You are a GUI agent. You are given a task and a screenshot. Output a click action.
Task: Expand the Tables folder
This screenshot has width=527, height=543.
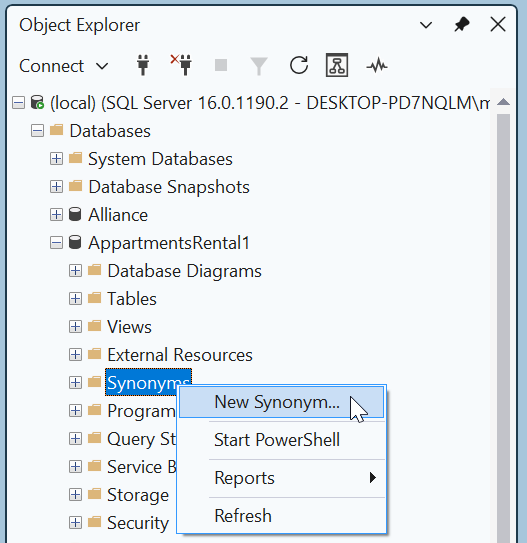[x=75, y=299]
